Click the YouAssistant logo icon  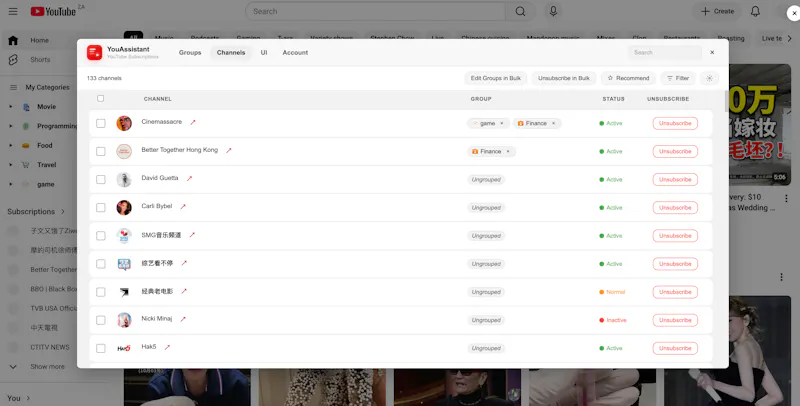(x=94, y=53)
